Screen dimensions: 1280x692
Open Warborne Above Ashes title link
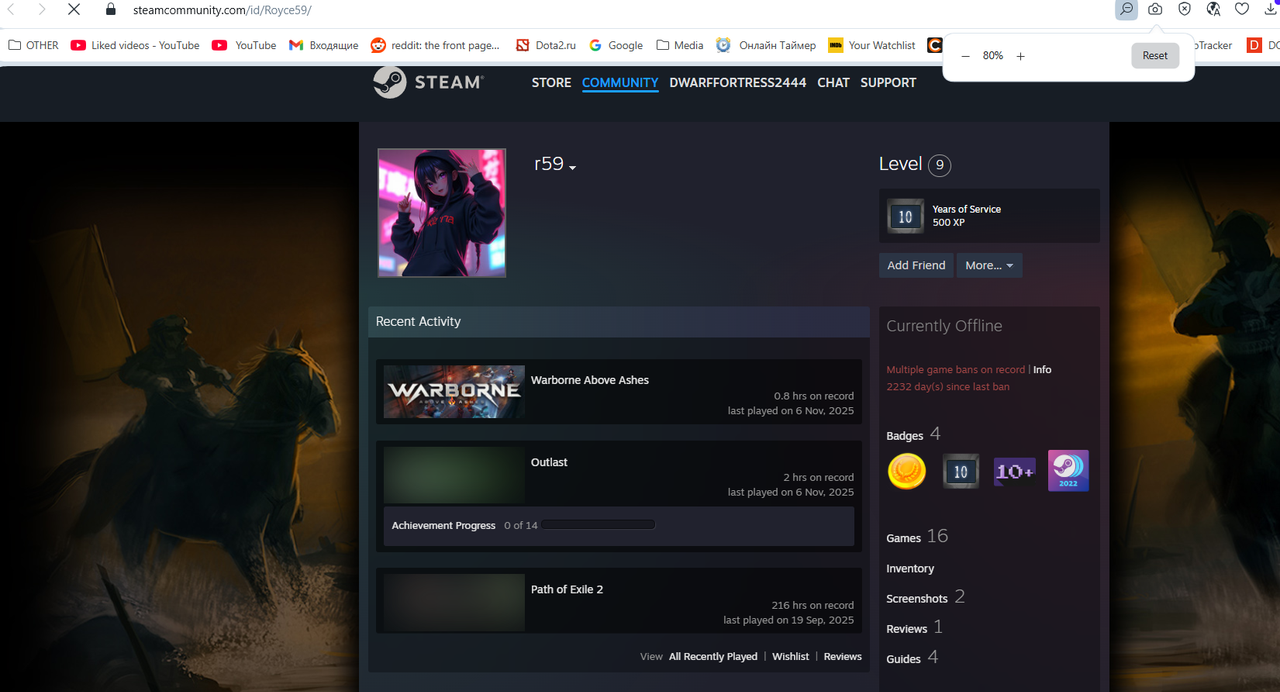tap(590, 380)
